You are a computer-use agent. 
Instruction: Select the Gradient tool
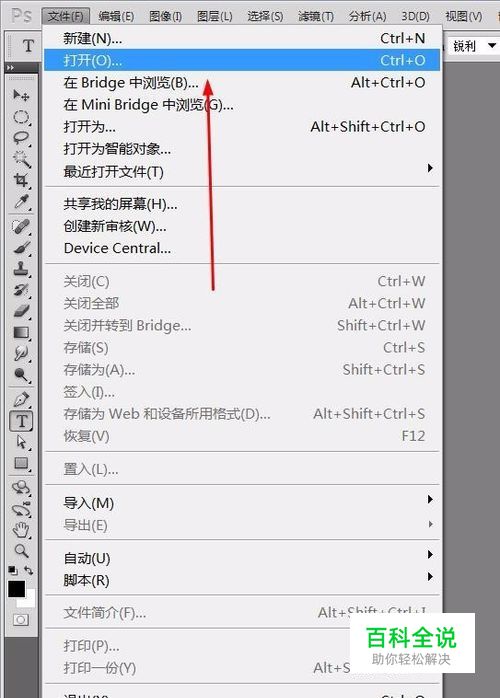pyautogui.click(x=20, y=333)
